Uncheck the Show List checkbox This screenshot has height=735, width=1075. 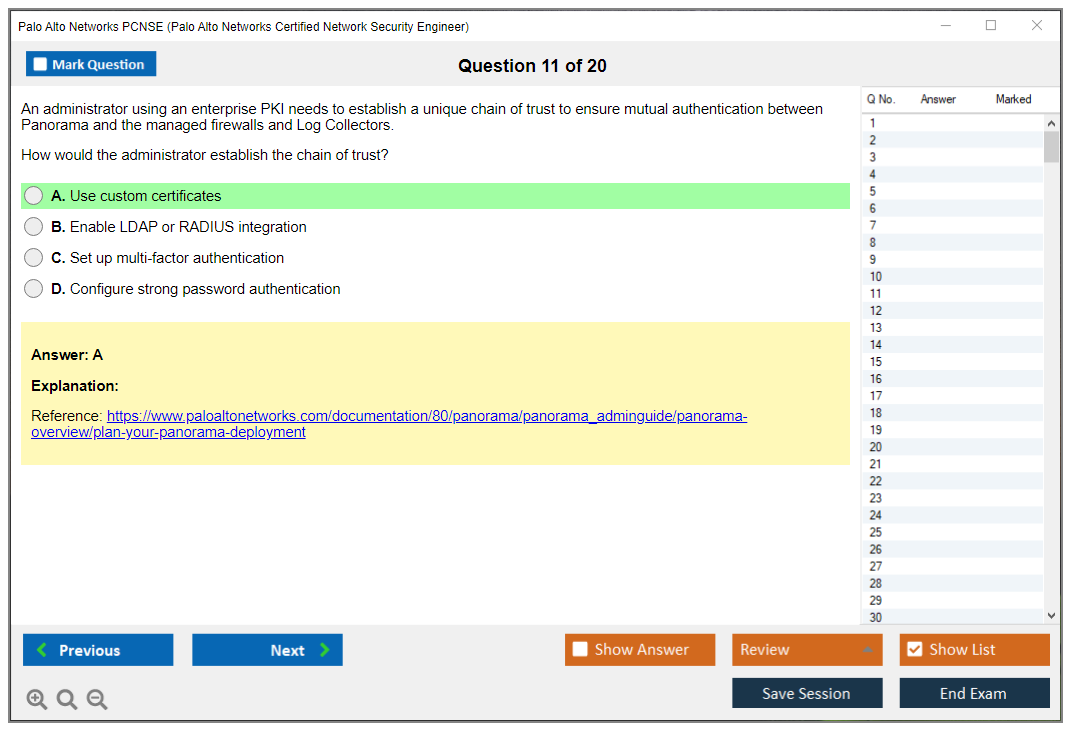[x=914, y=650]
